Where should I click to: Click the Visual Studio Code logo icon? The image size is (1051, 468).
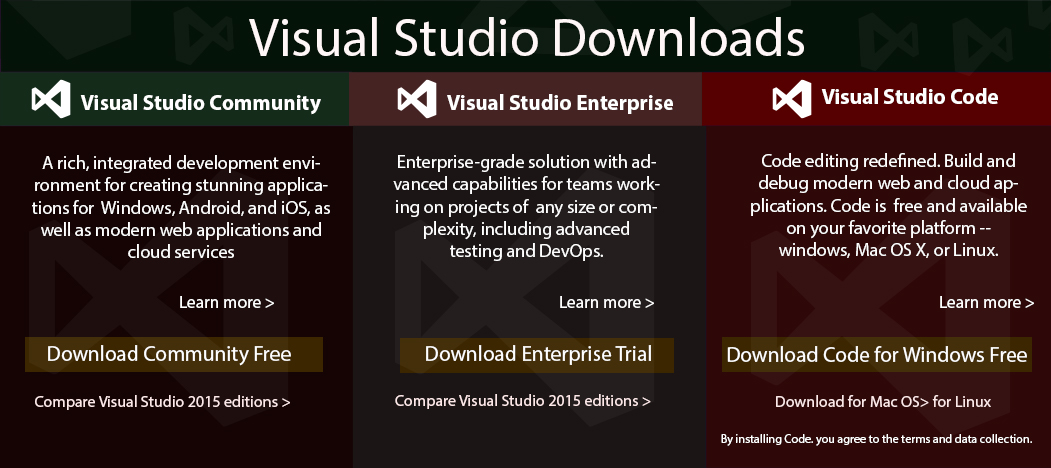click(792, 99)
